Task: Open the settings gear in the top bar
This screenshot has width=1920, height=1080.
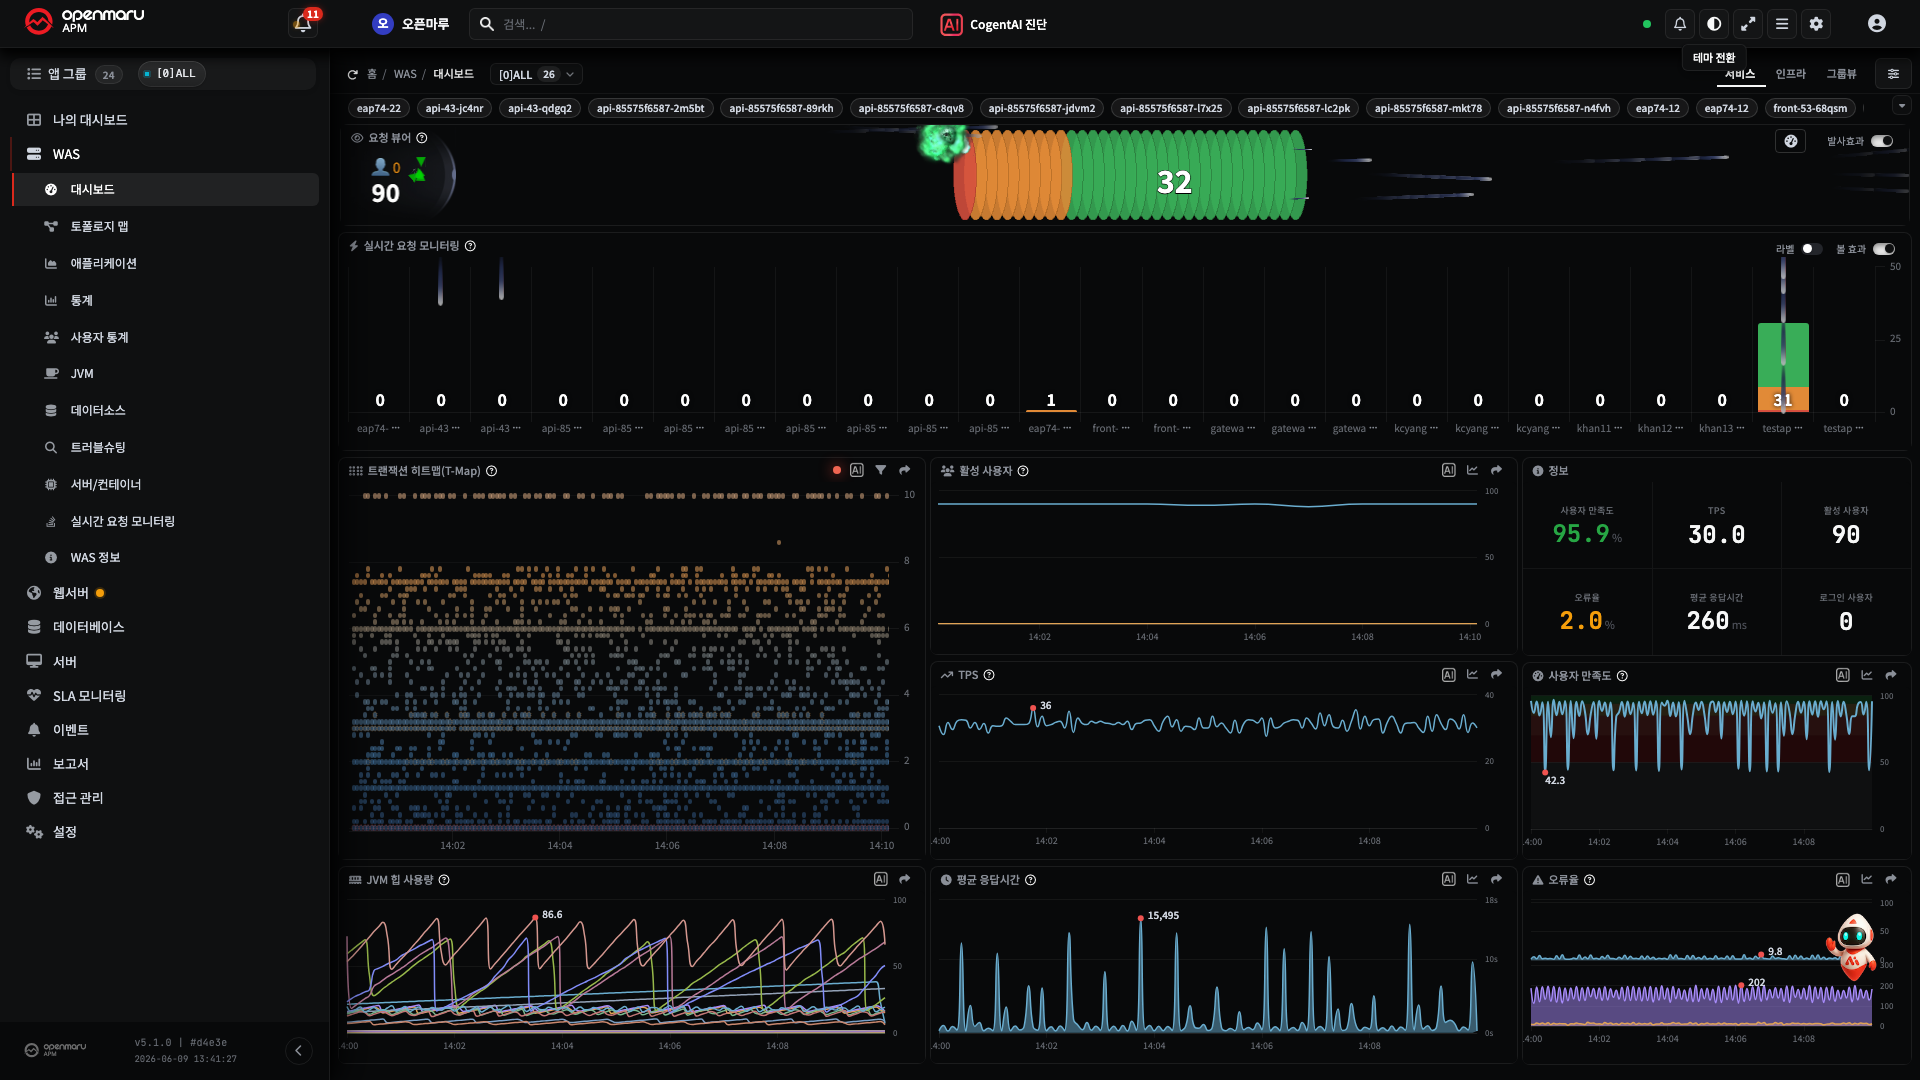Action: click(x=1816, y=24)
